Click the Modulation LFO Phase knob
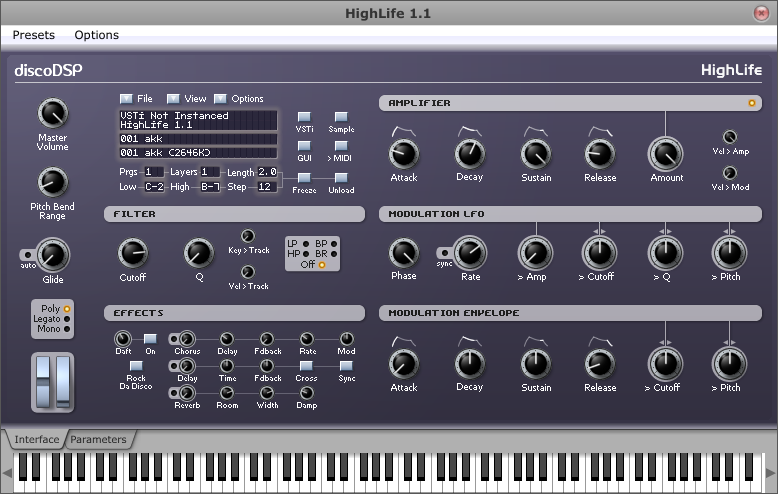The height and width of the screenshot is (494, 778). point(403,252)
